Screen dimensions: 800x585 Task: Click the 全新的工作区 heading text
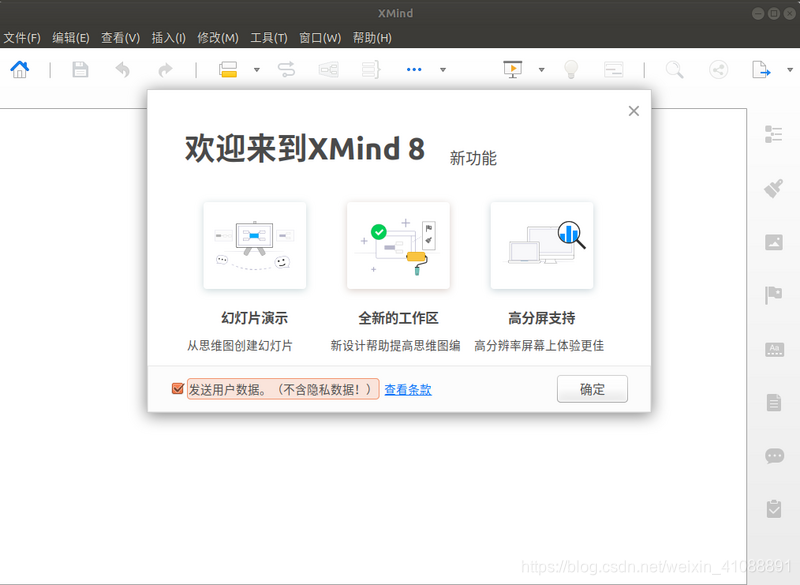coord(398,318)
